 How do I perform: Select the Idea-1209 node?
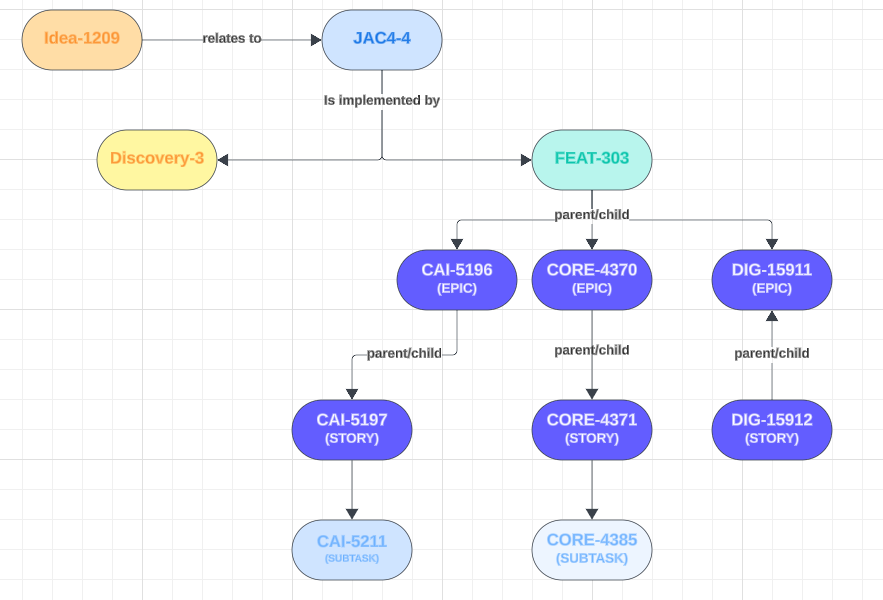pos(82,39)
